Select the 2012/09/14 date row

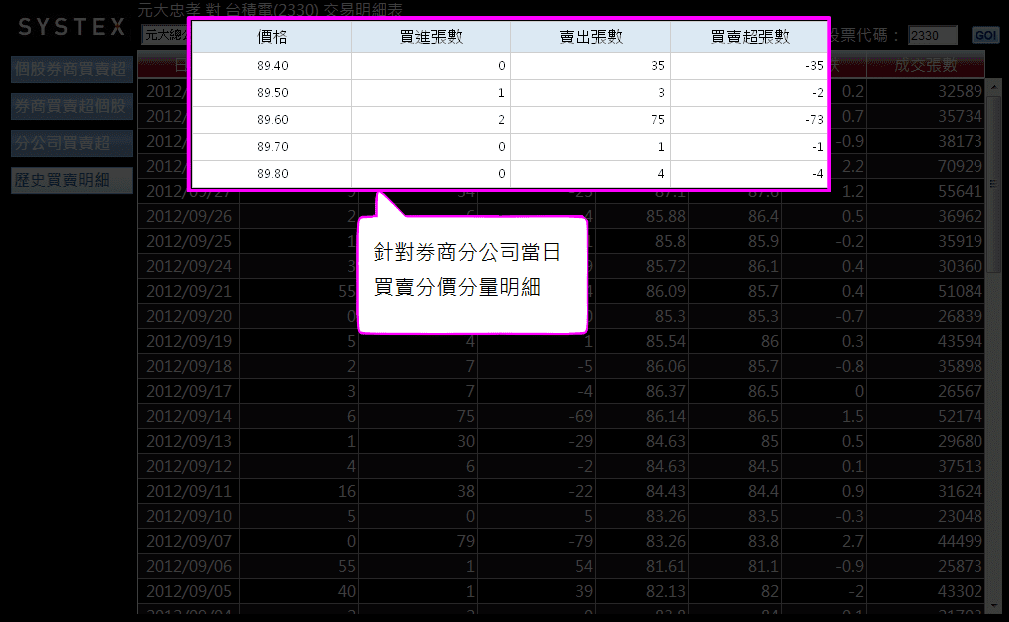coord(191,415)
